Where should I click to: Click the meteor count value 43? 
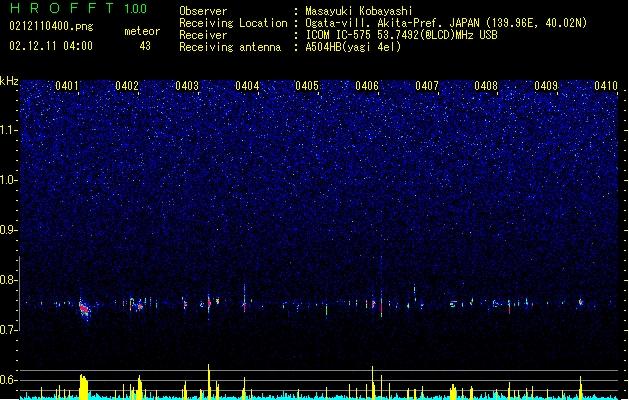pos(145,46)
